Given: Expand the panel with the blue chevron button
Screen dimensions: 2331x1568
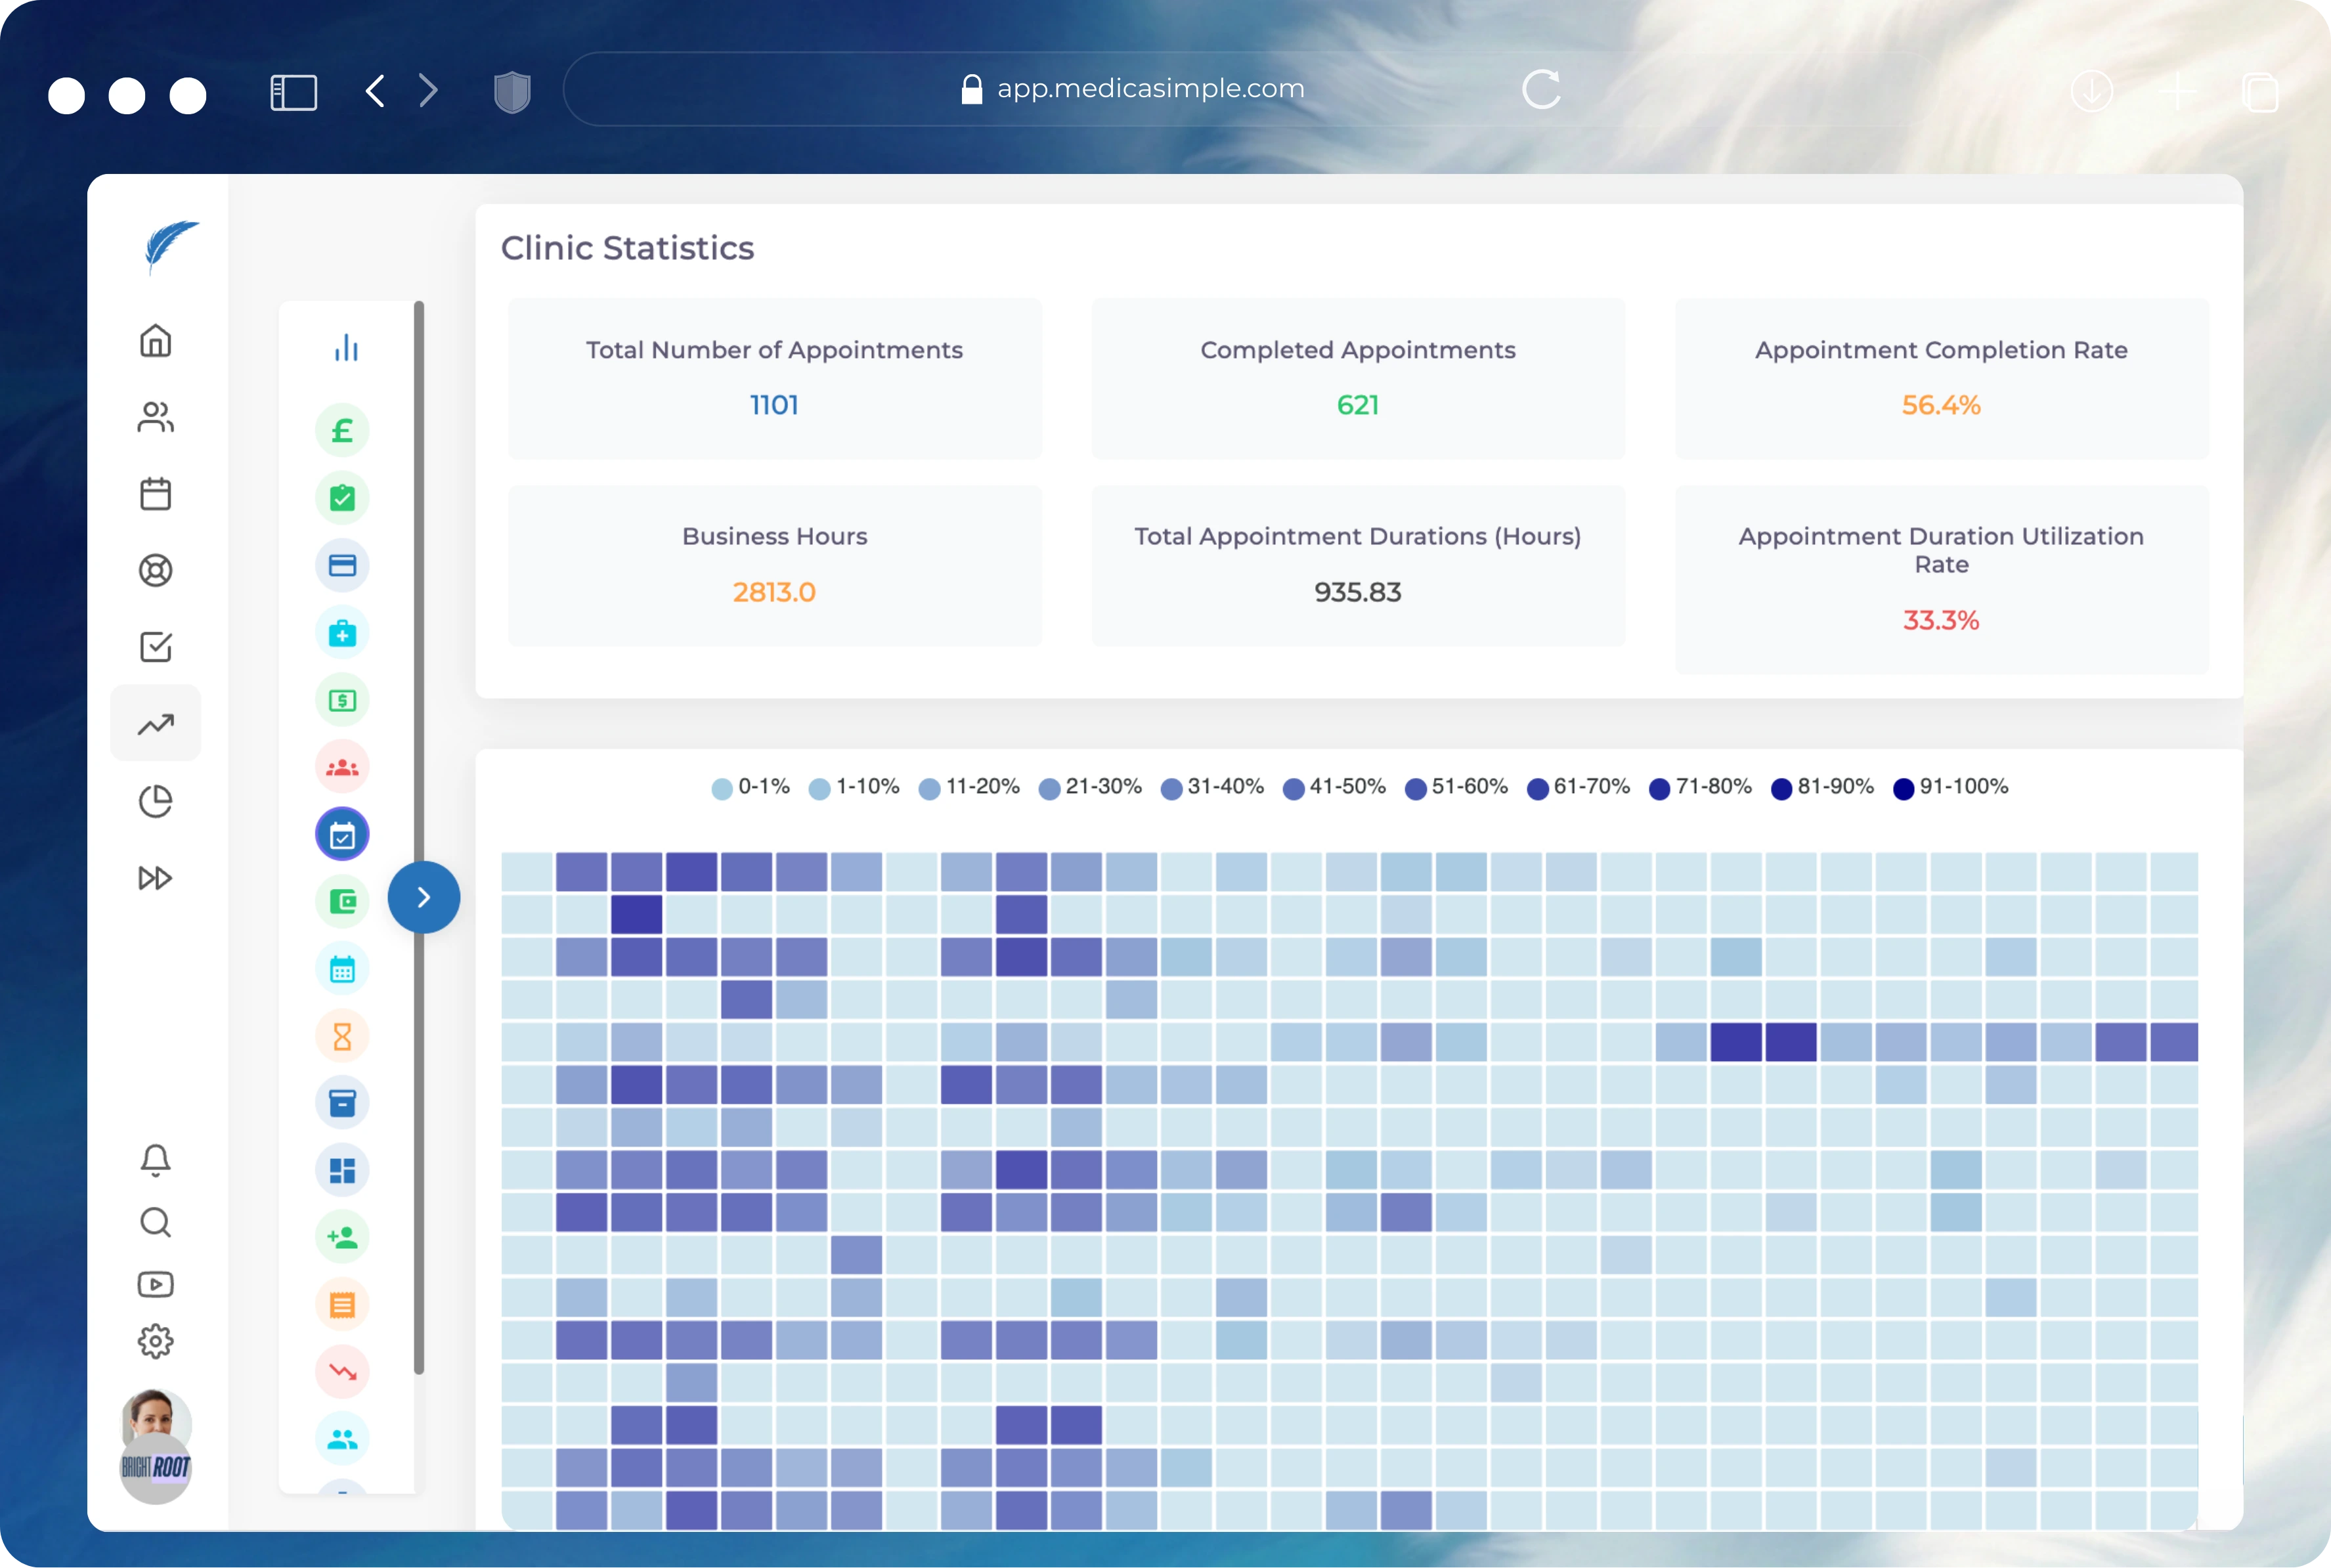Looking at the screenshot, I should point(425,897).
